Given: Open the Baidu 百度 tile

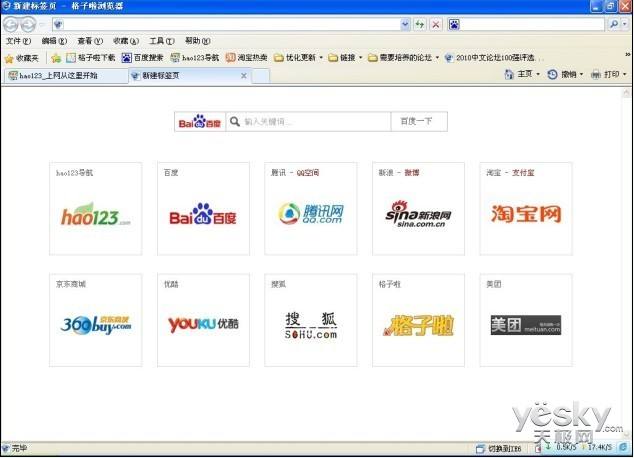Looking at the screenshot, I should (203, 209).
